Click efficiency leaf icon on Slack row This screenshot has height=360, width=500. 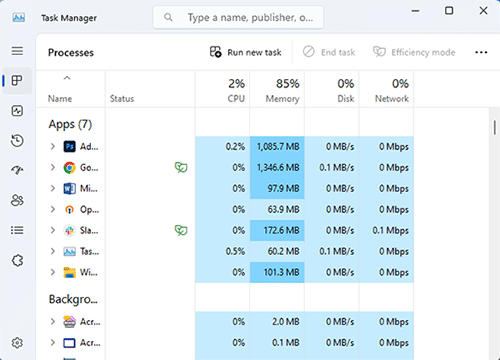pos(181,230)
